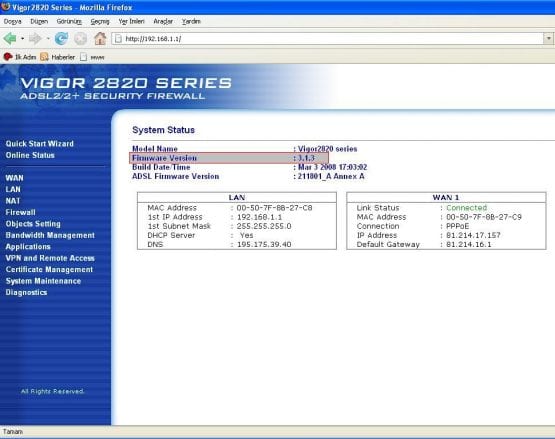
Task: Click the Model Name value Vigor2820 series
Action: click(x=327, y=149)
